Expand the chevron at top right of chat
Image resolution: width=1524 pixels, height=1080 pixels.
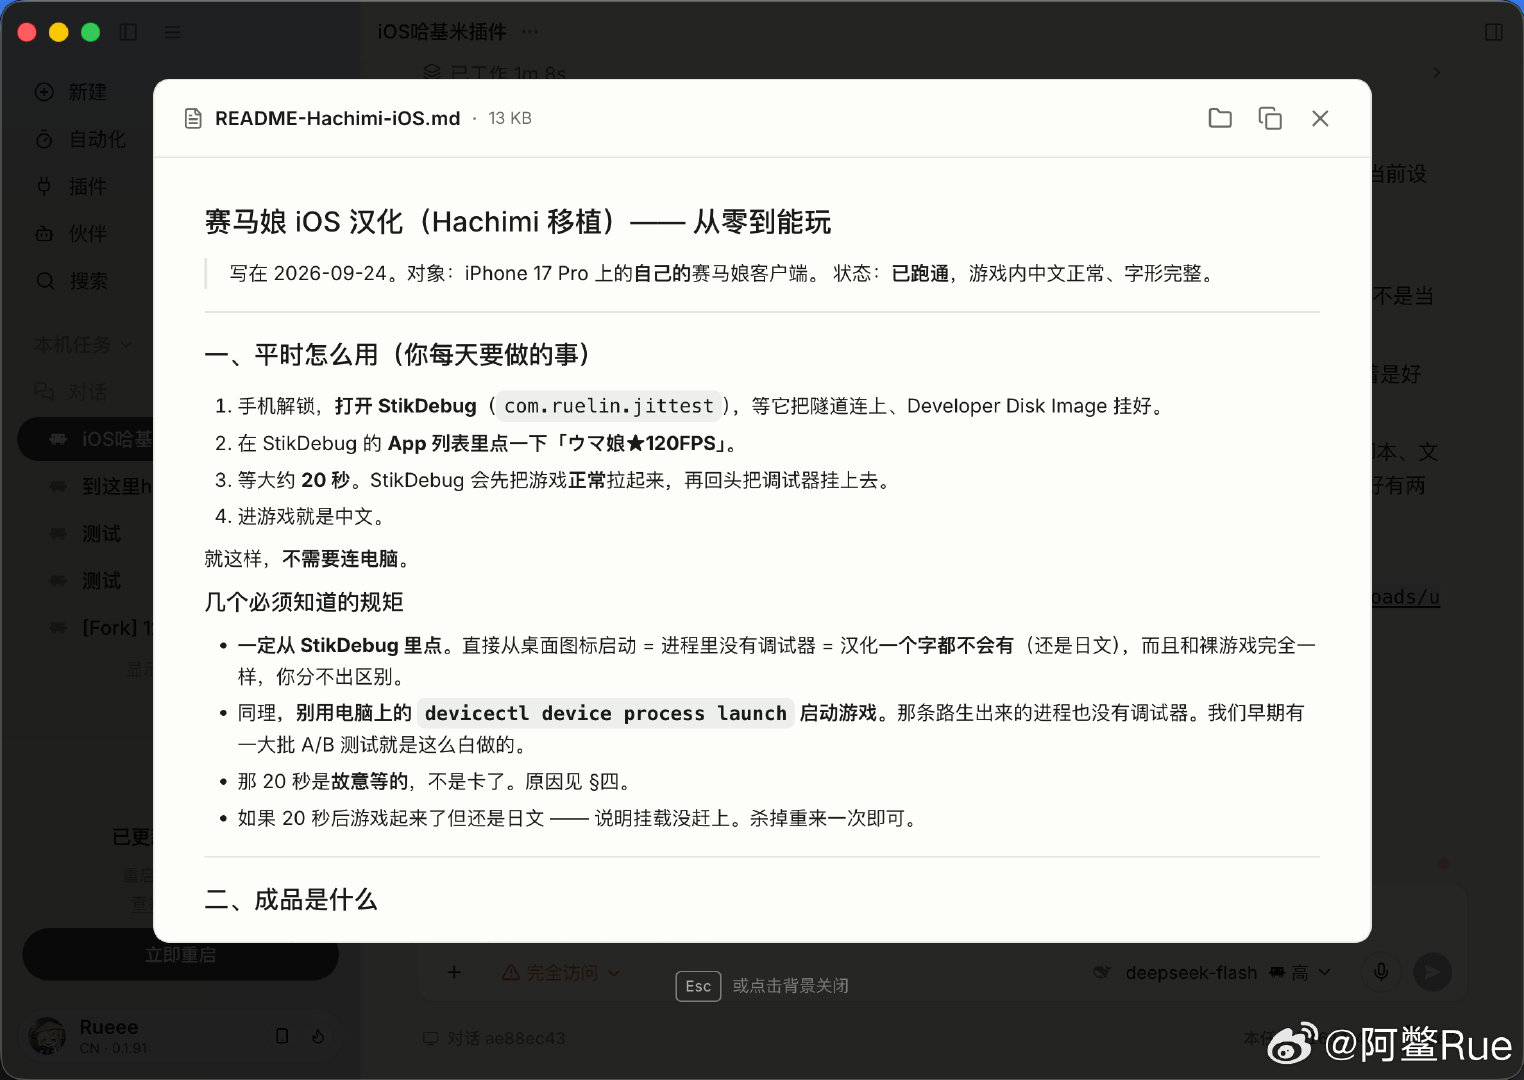[1436, 72]
